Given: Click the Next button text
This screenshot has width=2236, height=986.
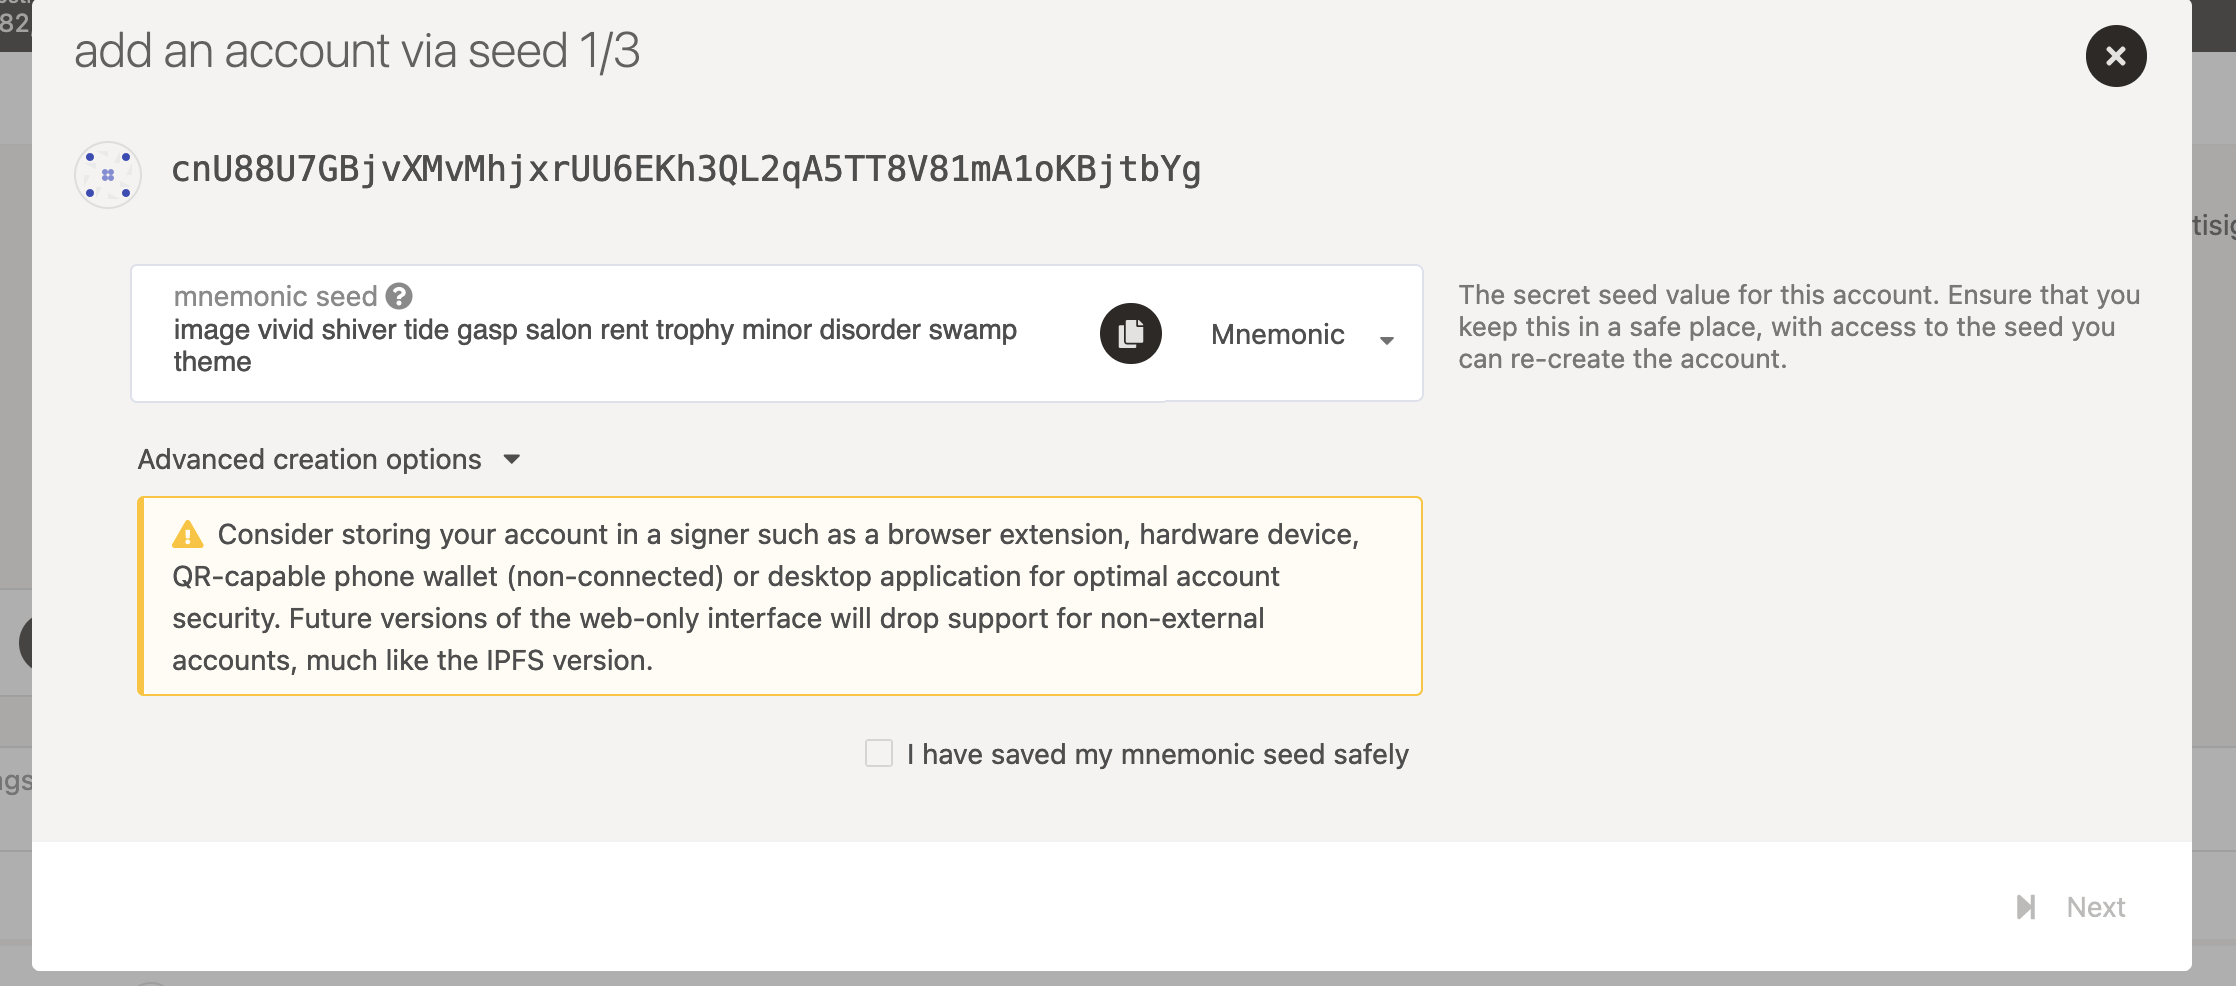Looking at the screenshot, I should point(2096,907).
